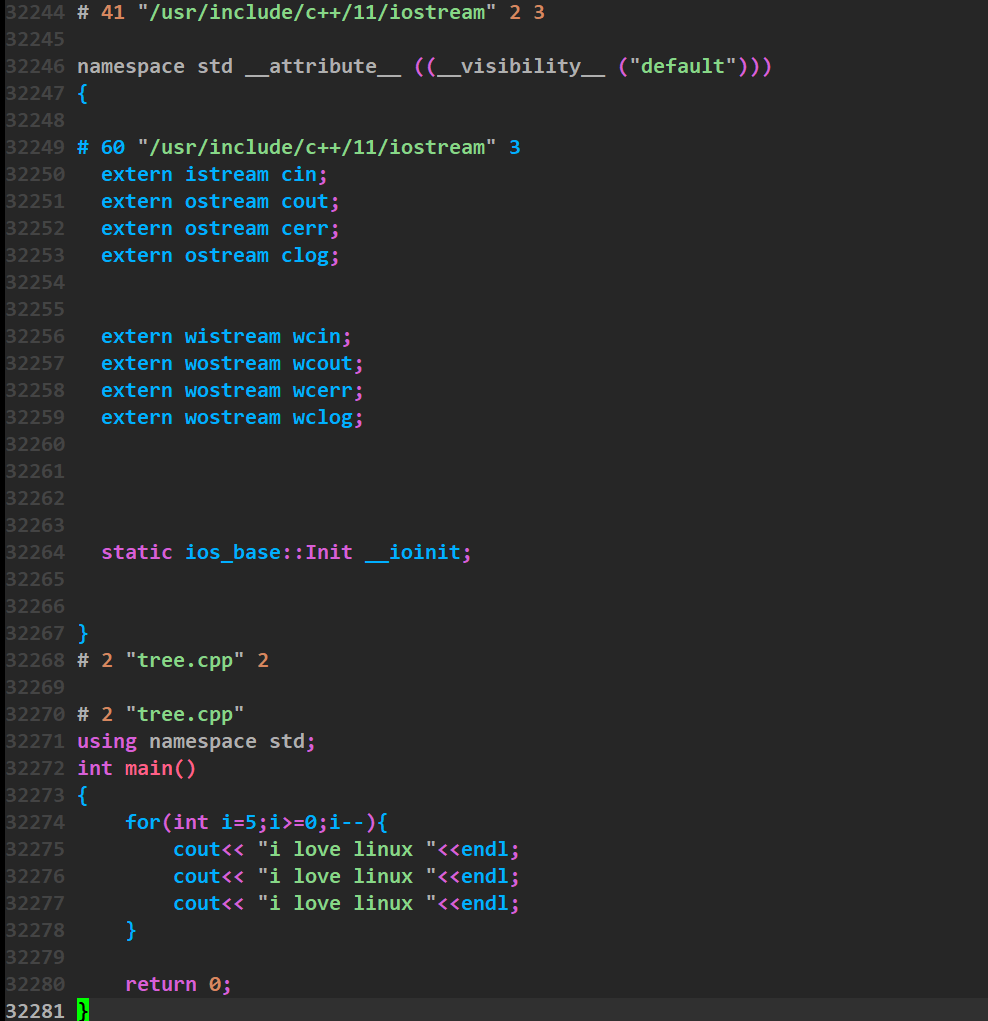Click the "wcout" identifier on line 32257
This screenshot has height=1021, width=988.
[322, 363]
